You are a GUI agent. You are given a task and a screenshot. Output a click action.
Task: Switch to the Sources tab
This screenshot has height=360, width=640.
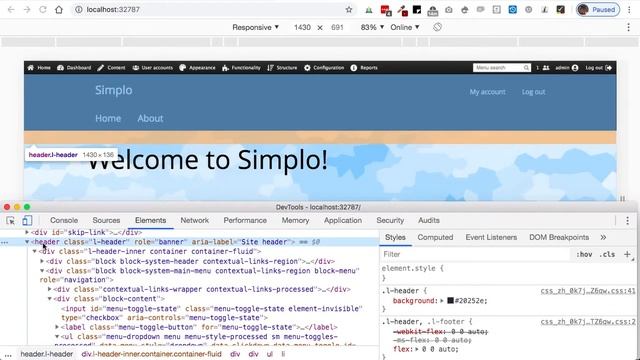(x=106, y=220)
